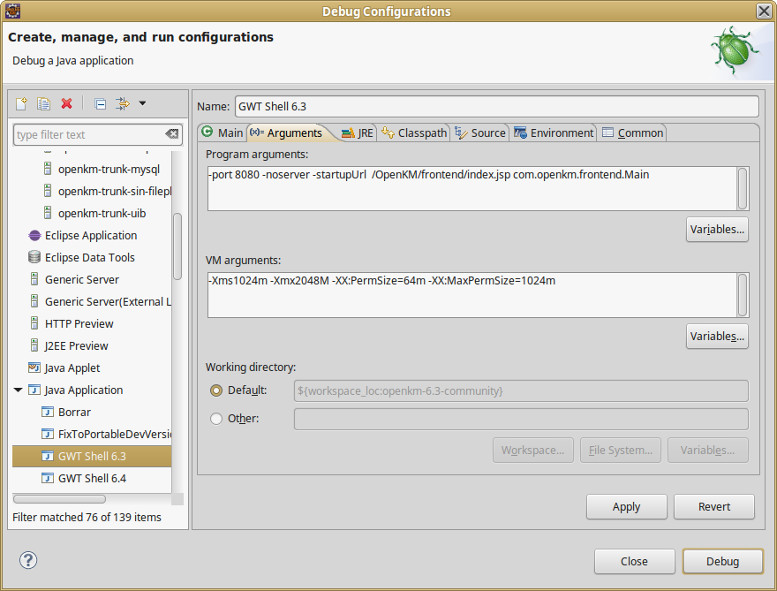
Task: Select openkm-trunk-mysql server icon
Action: coord(48,169)
